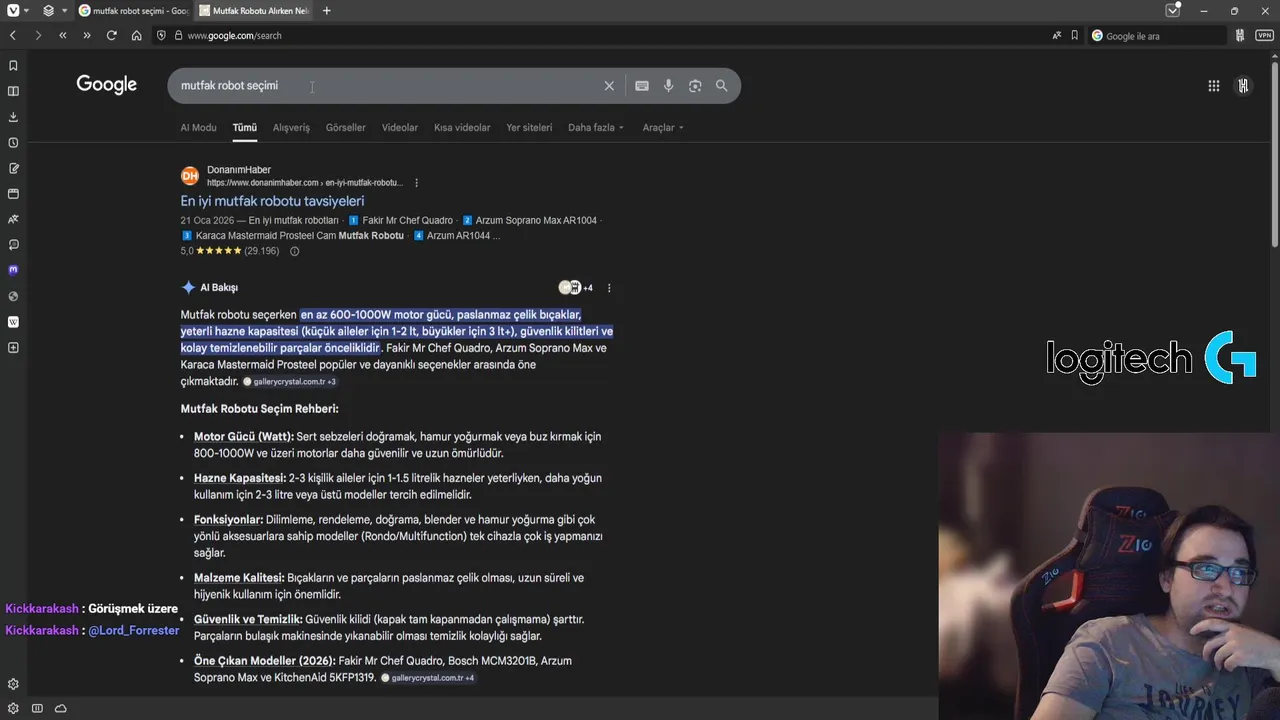Go back one page
The image size is (1280, 720).
click(x=13, y=35)
